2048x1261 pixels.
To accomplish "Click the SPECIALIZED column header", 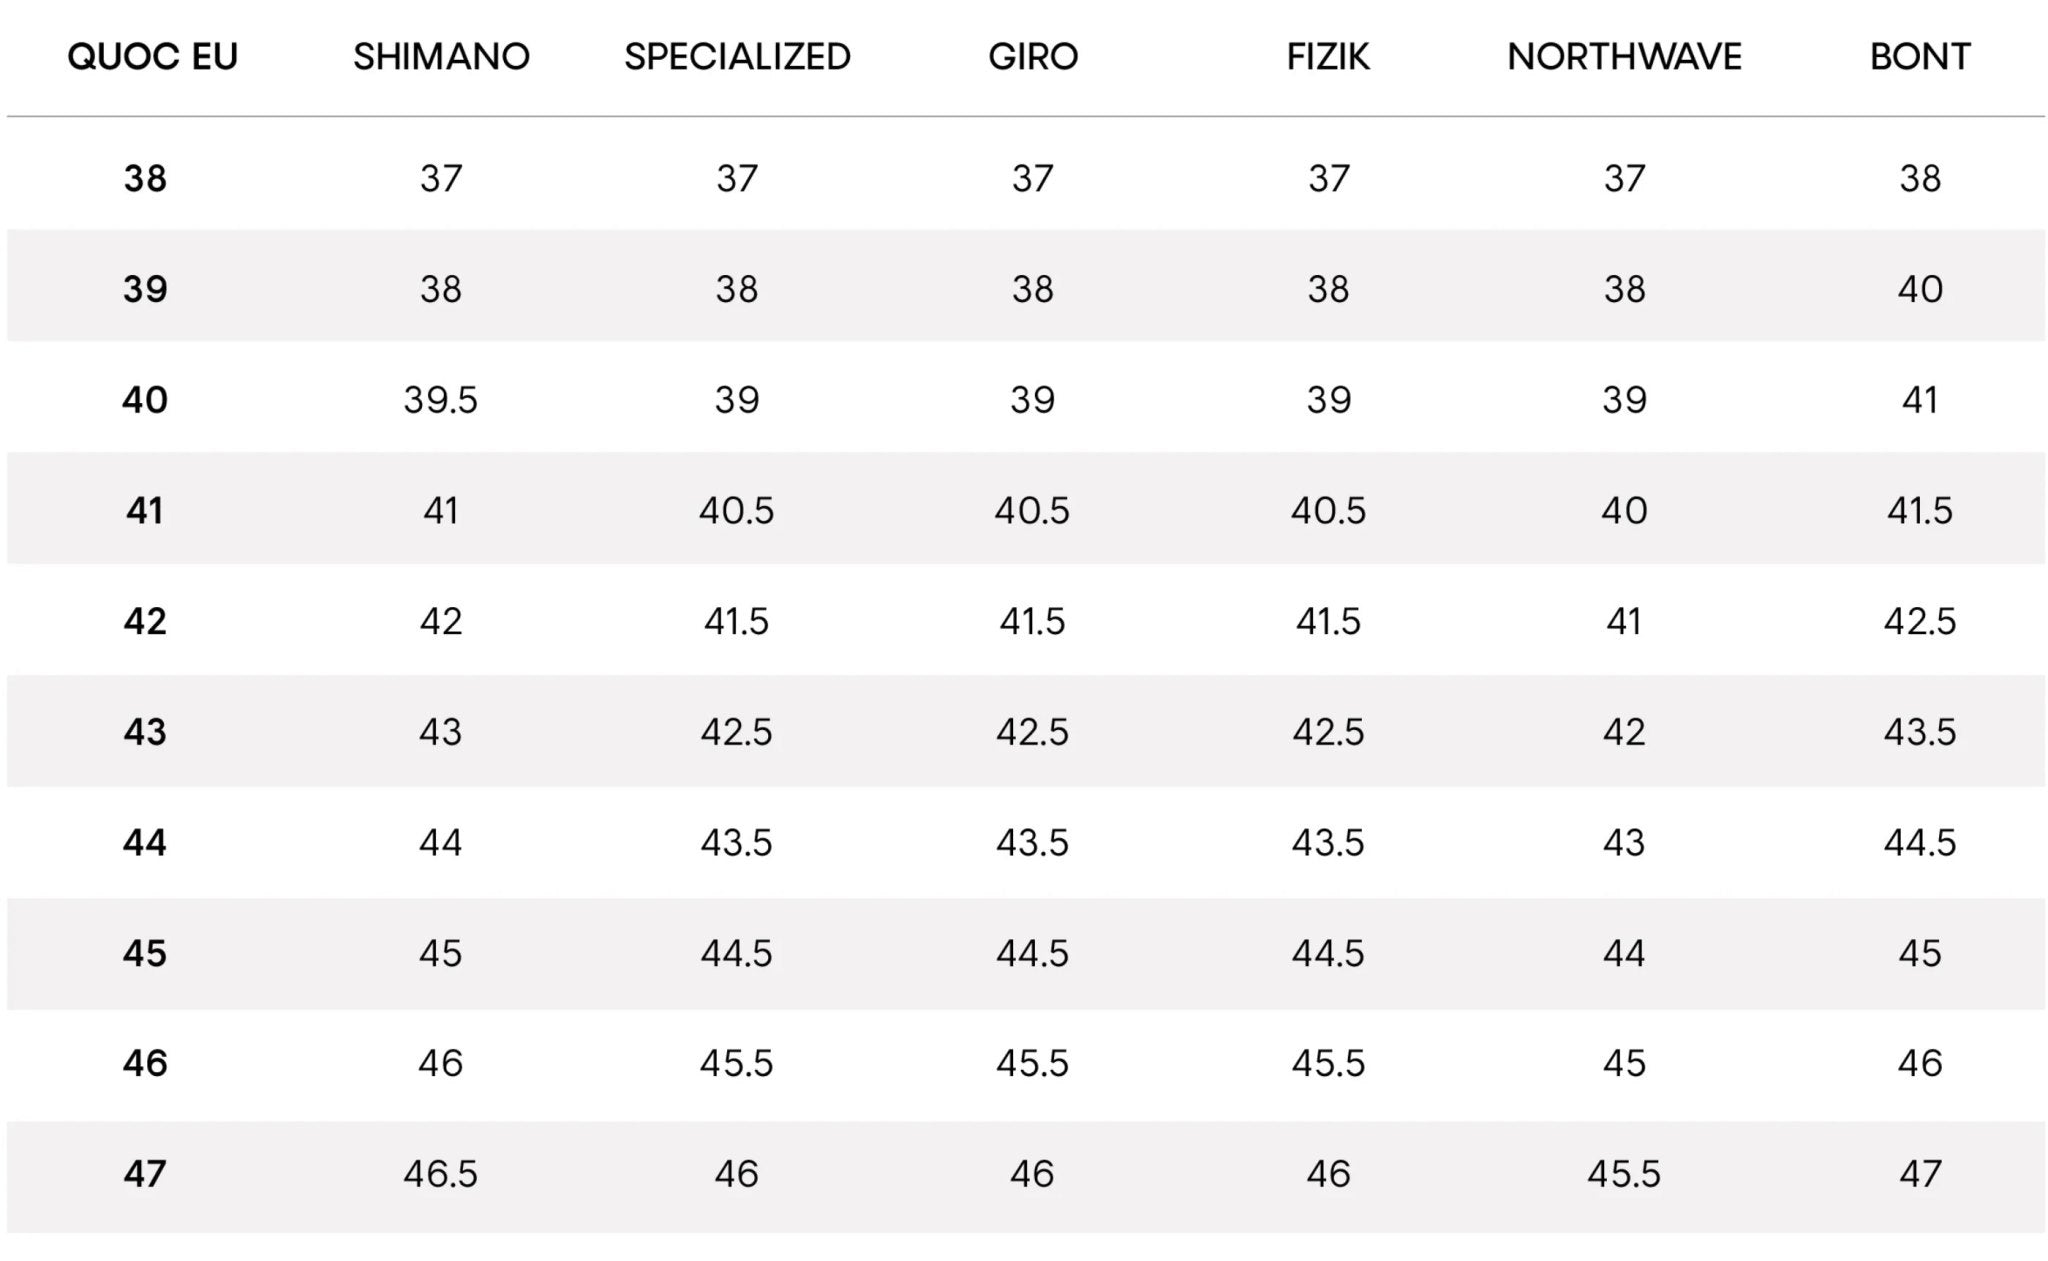I will click(x=737, y=57).
